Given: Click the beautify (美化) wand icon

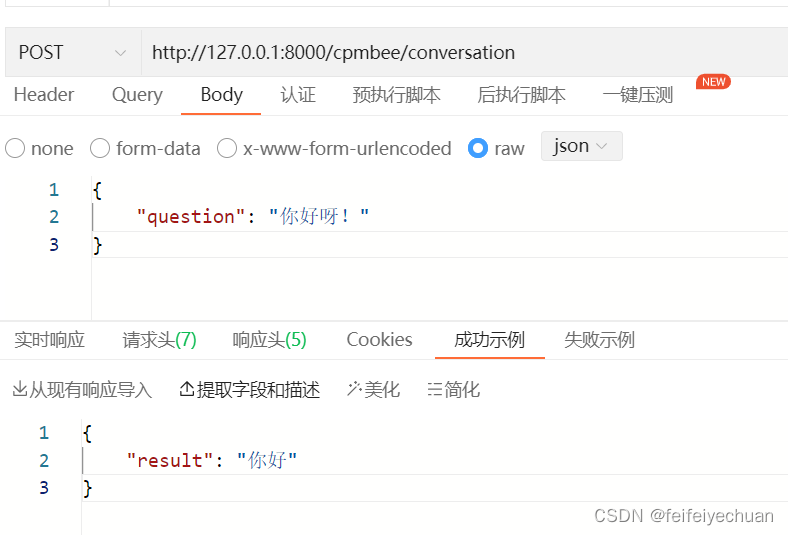Looking at the screenshot, I should point(354,389).
